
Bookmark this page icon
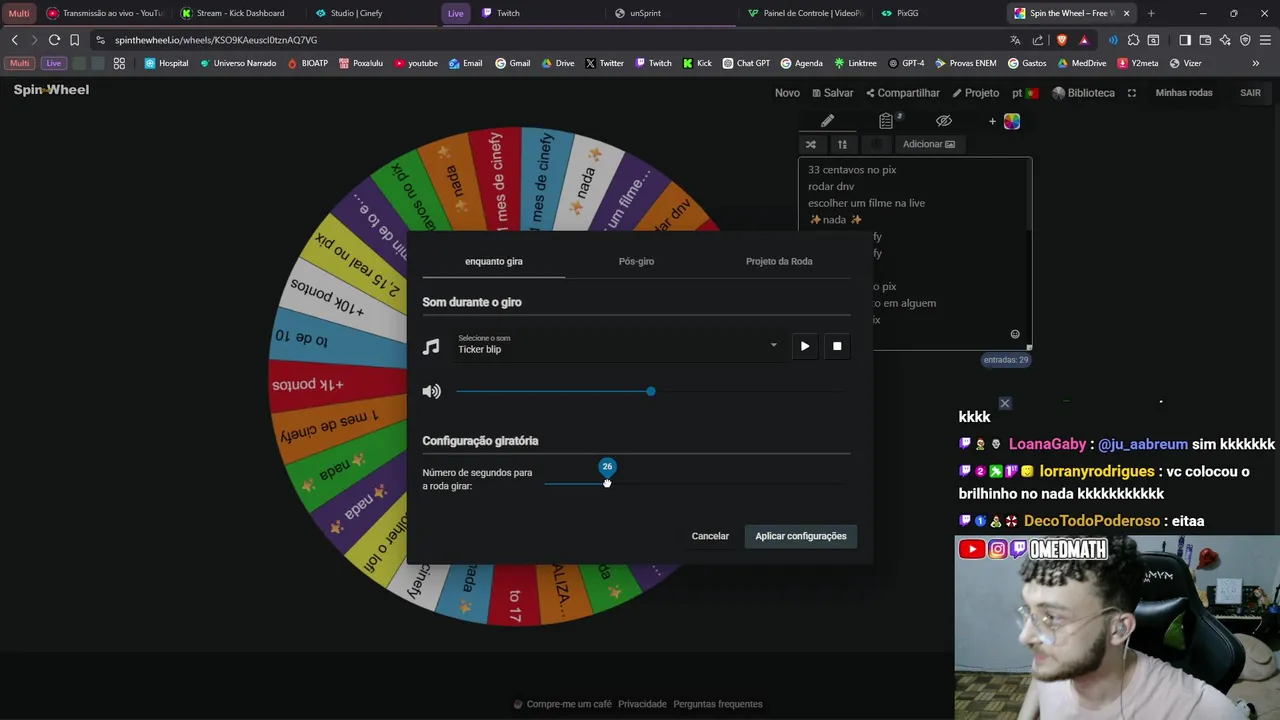click(74, 40)
